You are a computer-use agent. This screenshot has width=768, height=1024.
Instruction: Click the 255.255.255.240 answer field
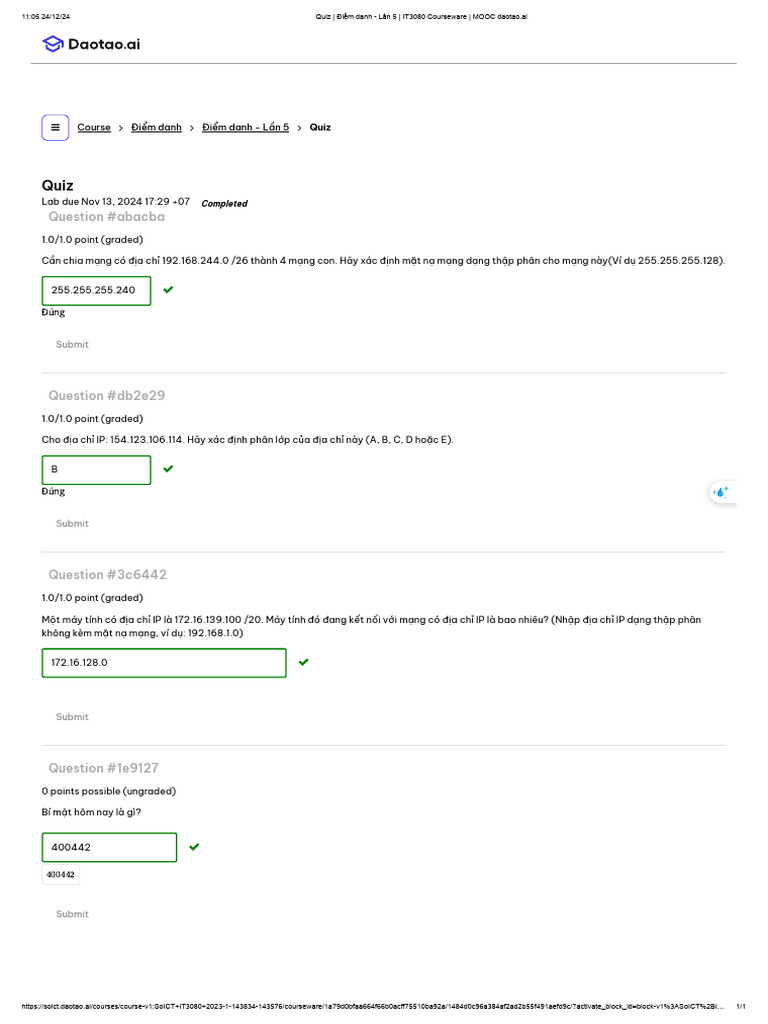(x=96, y=290)
